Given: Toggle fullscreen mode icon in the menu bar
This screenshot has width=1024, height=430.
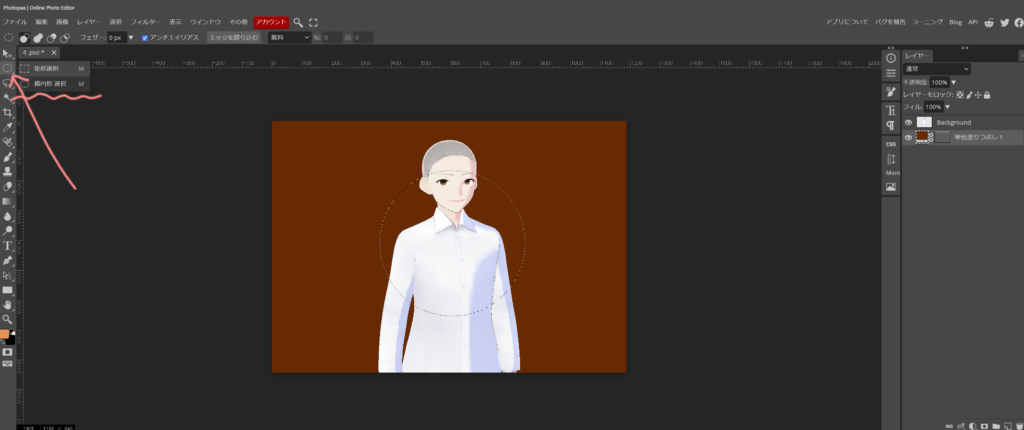Looking at the screenshot, I should (313, 21).
